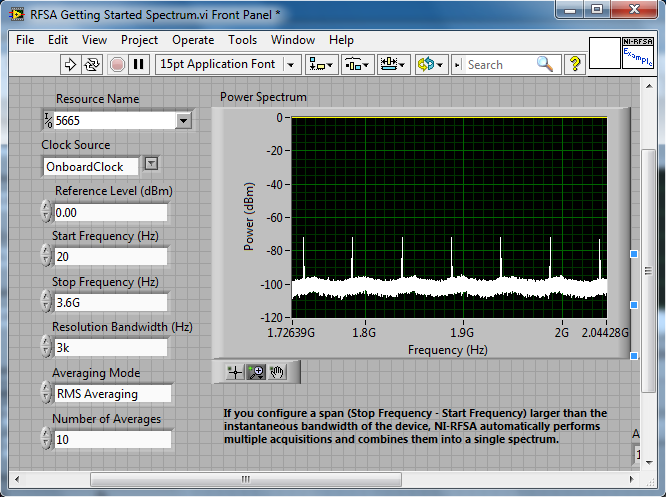Open the Reorder dropdown in toolbar
667x497 pixels.
coord(433,64)
